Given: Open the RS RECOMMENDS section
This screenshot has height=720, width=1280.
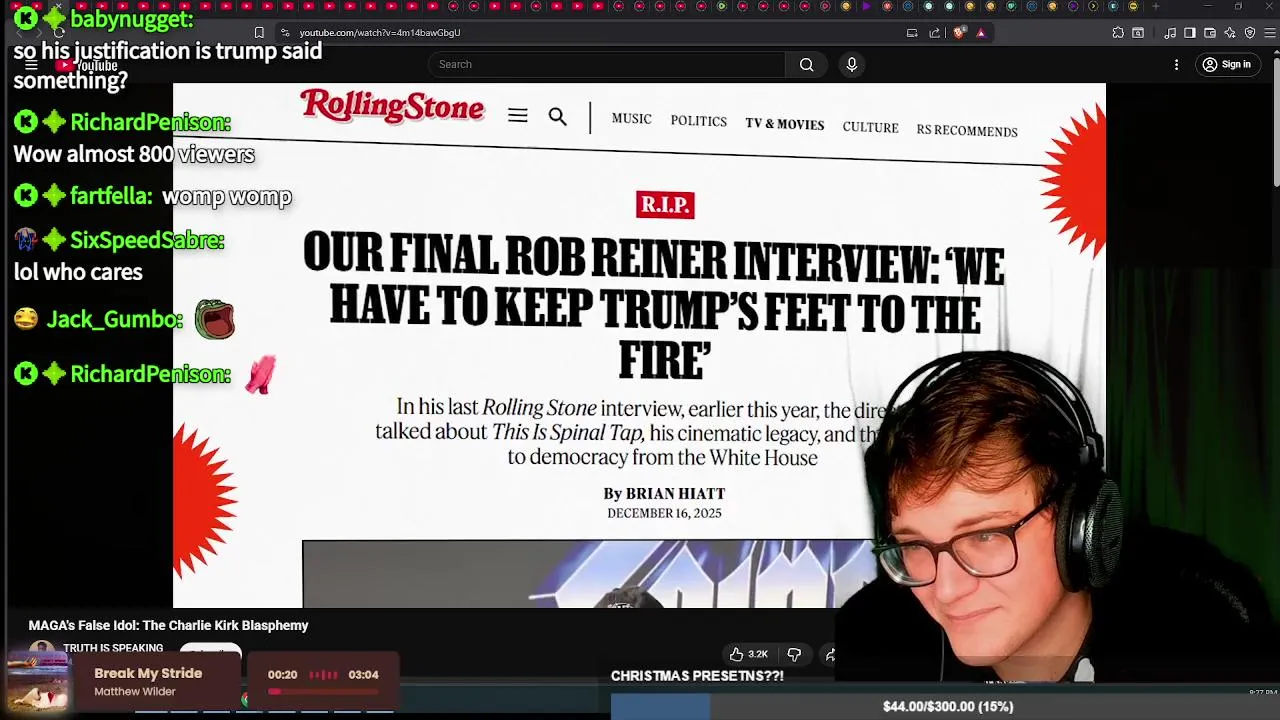Looking at the screenshot, I should coord(967,131).
